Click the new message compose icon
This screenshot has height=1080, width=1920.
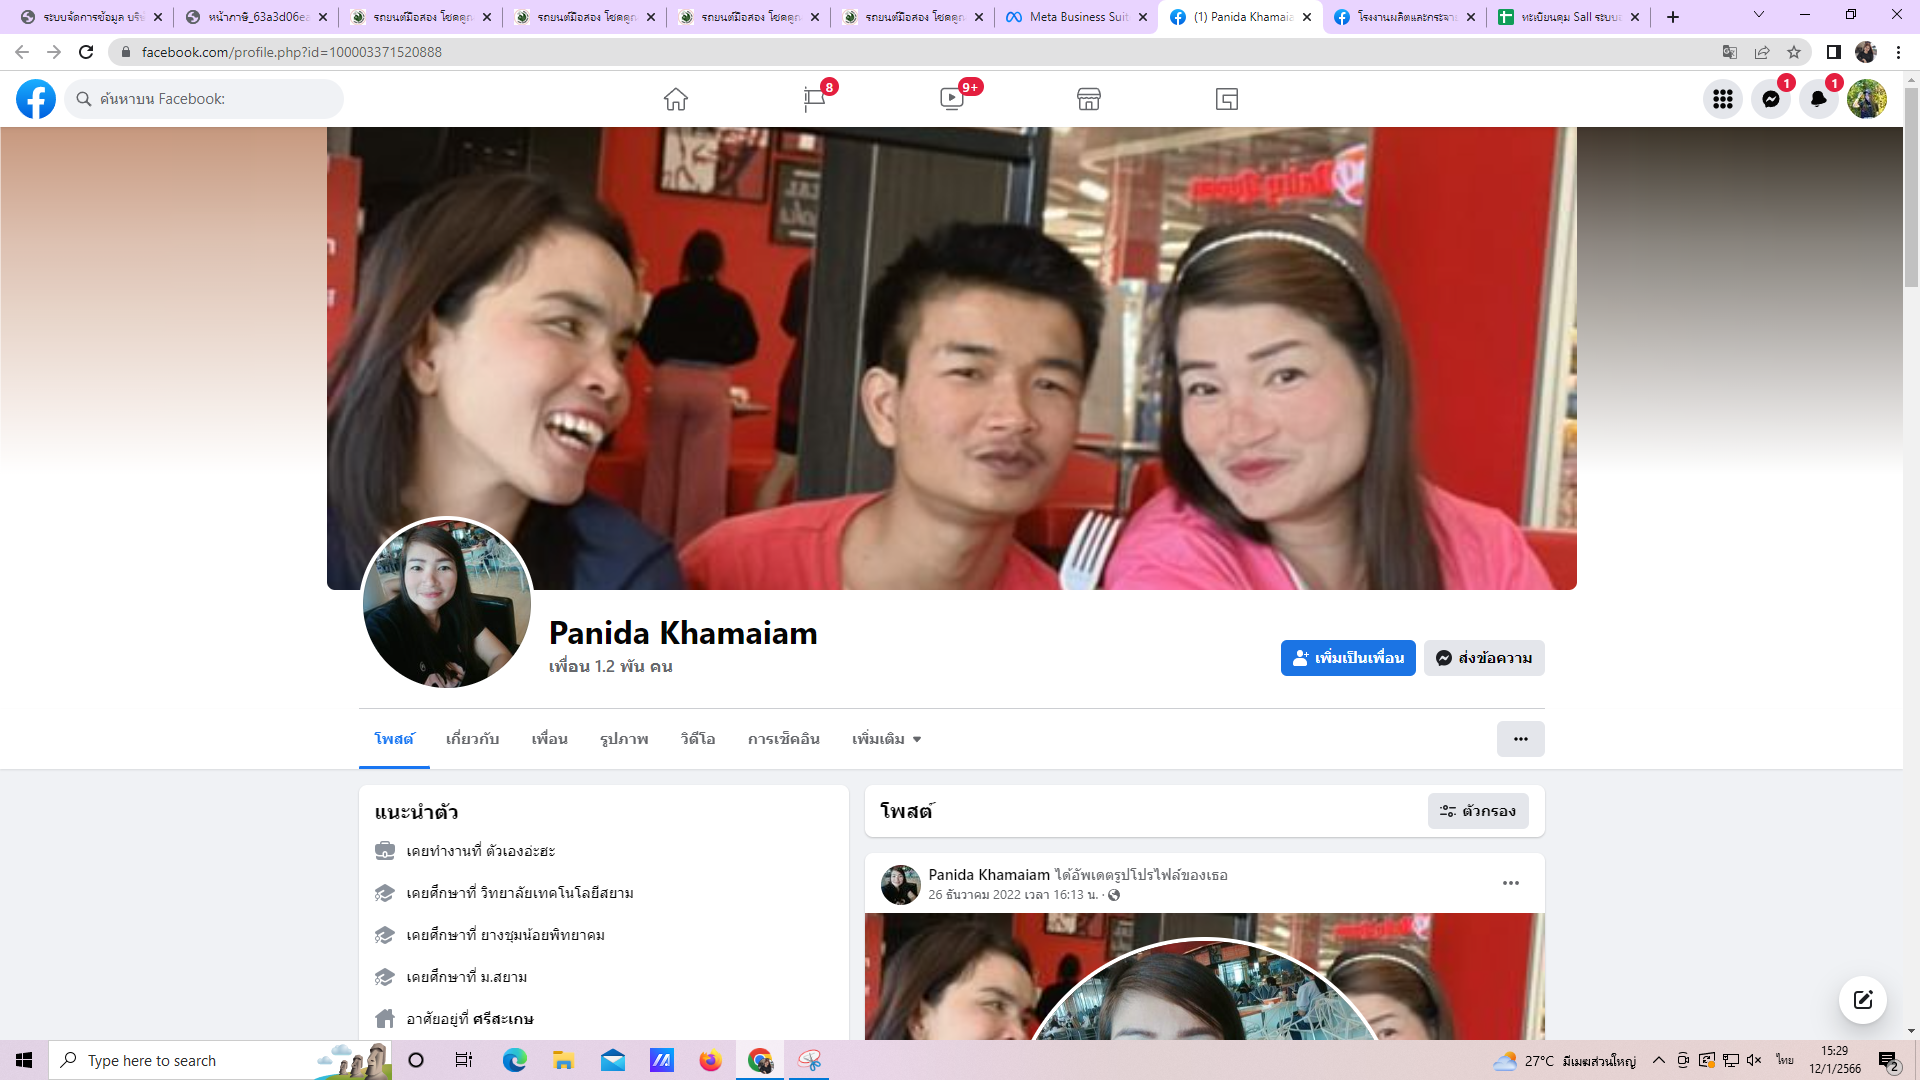coord(1862,1000)
